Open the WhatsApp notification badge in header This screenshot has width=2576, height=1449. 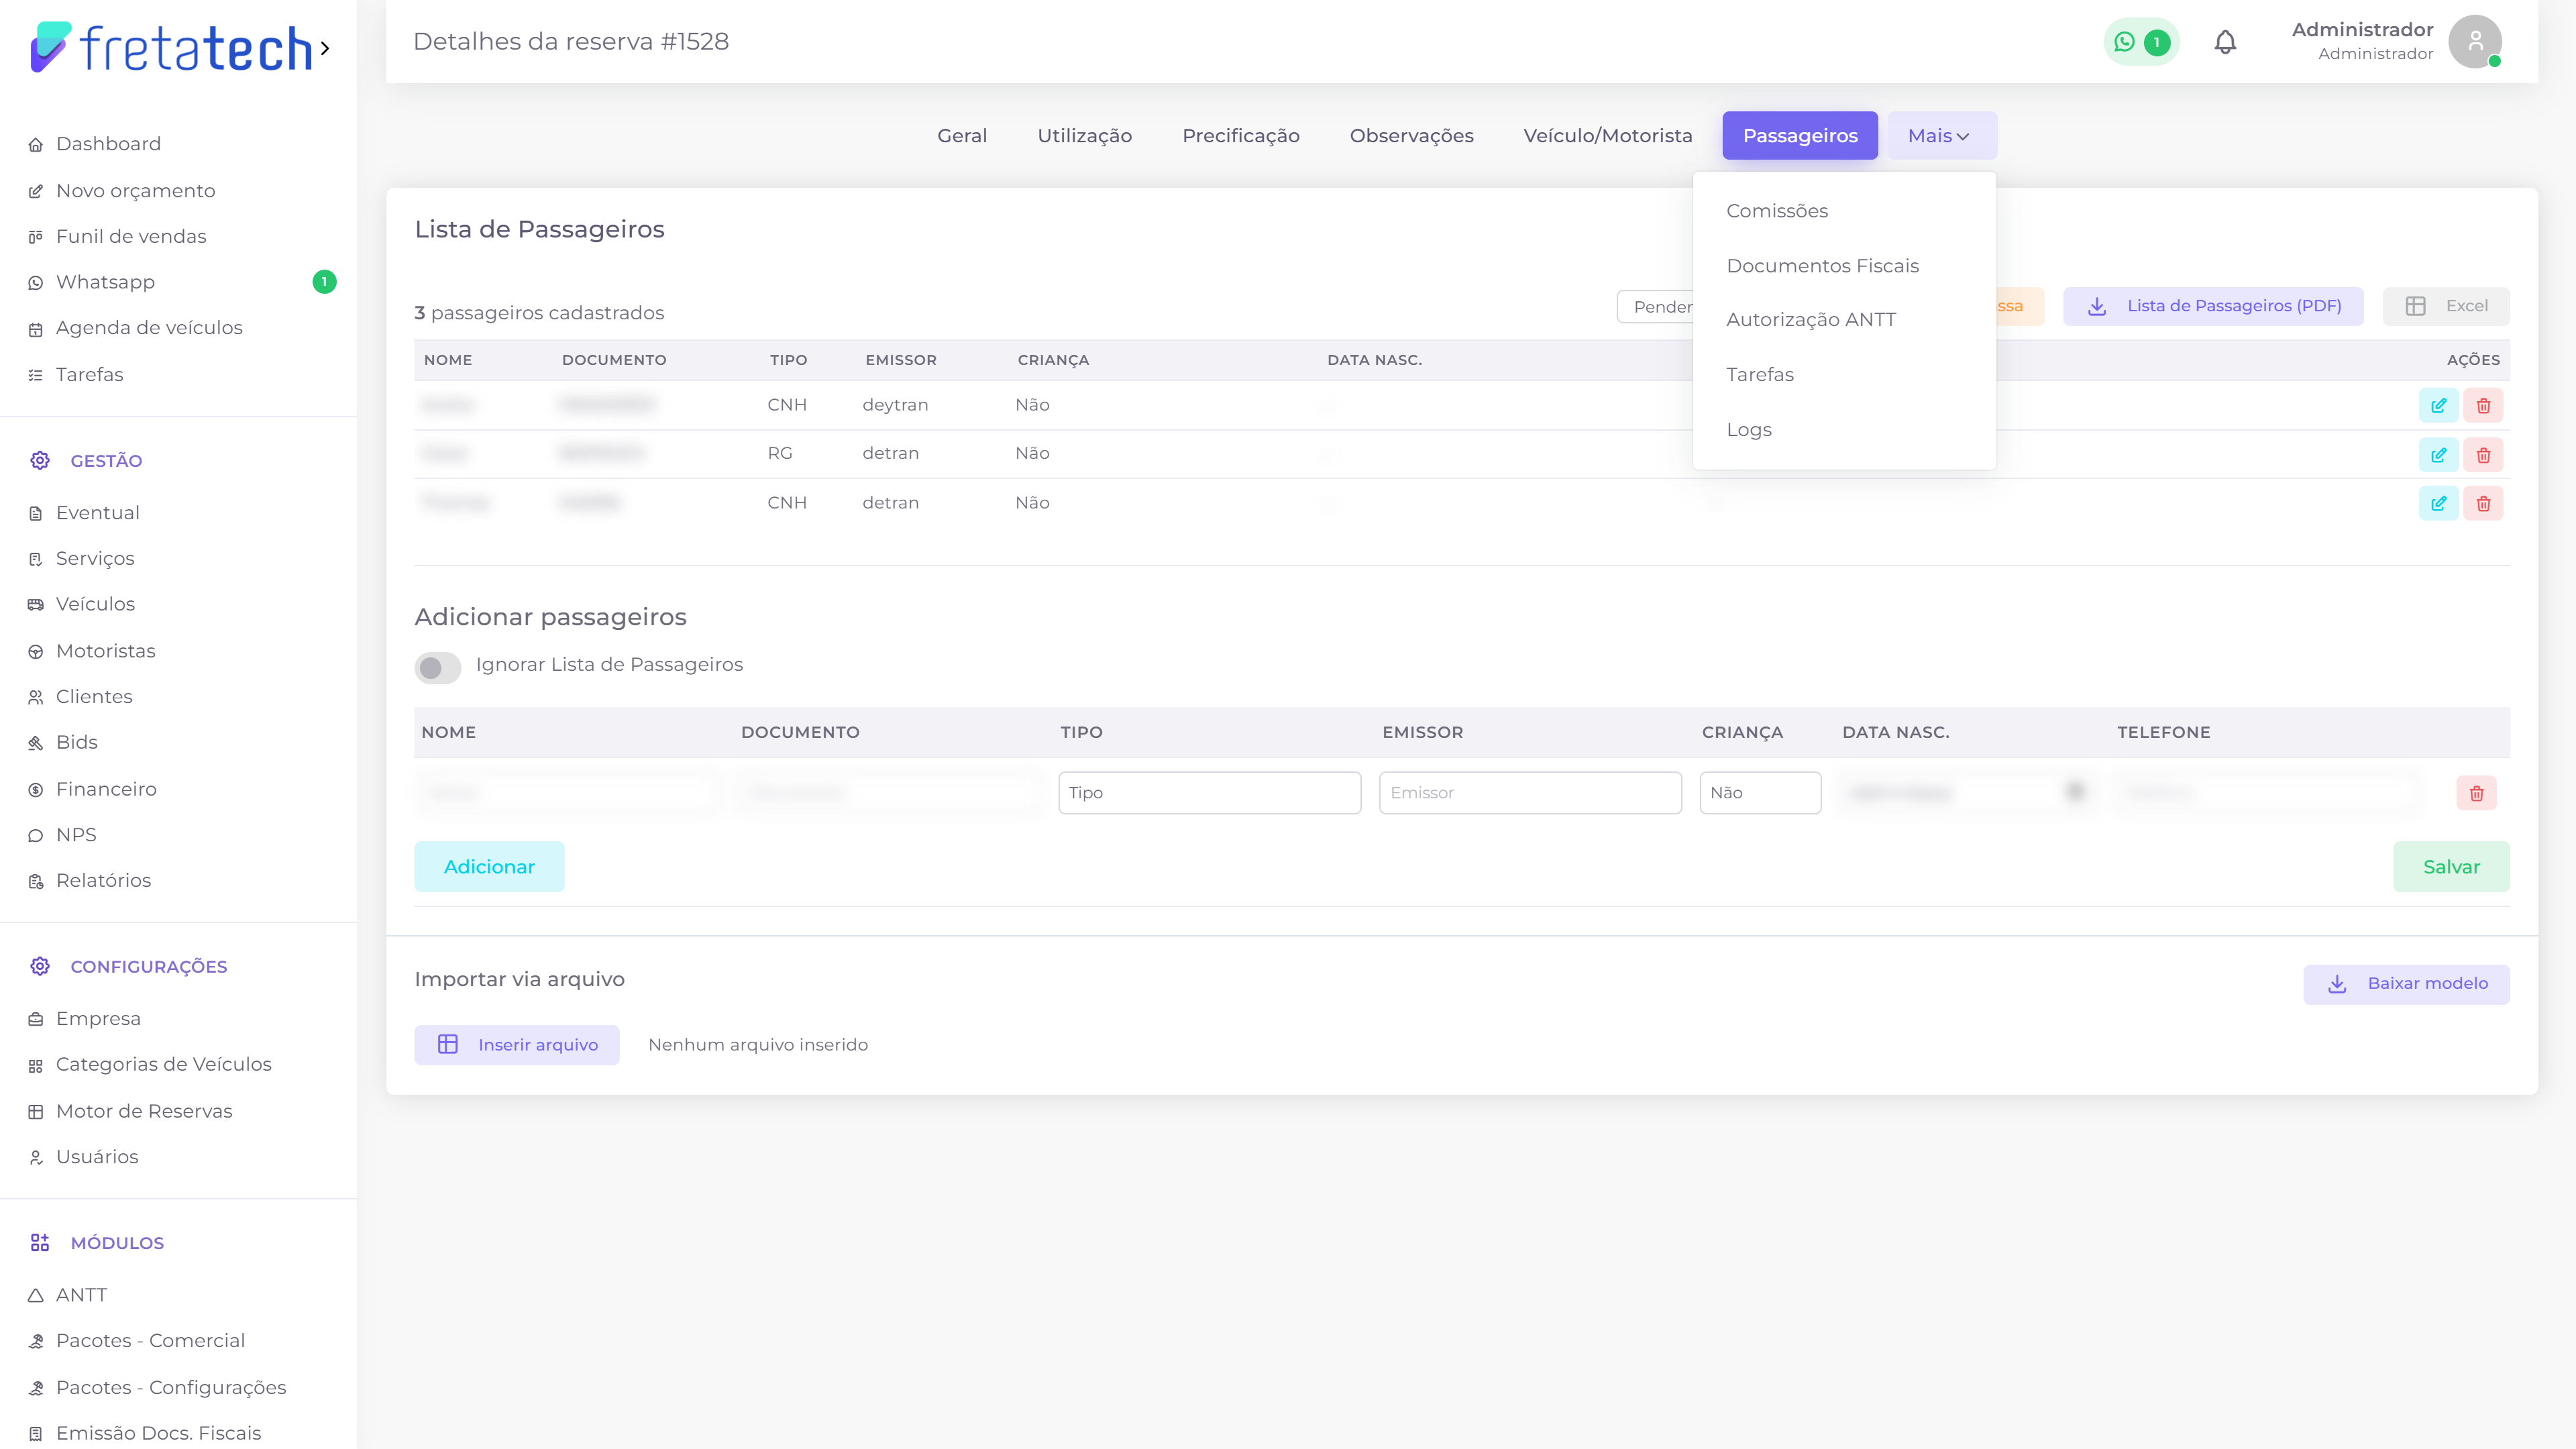(2140, 42)
